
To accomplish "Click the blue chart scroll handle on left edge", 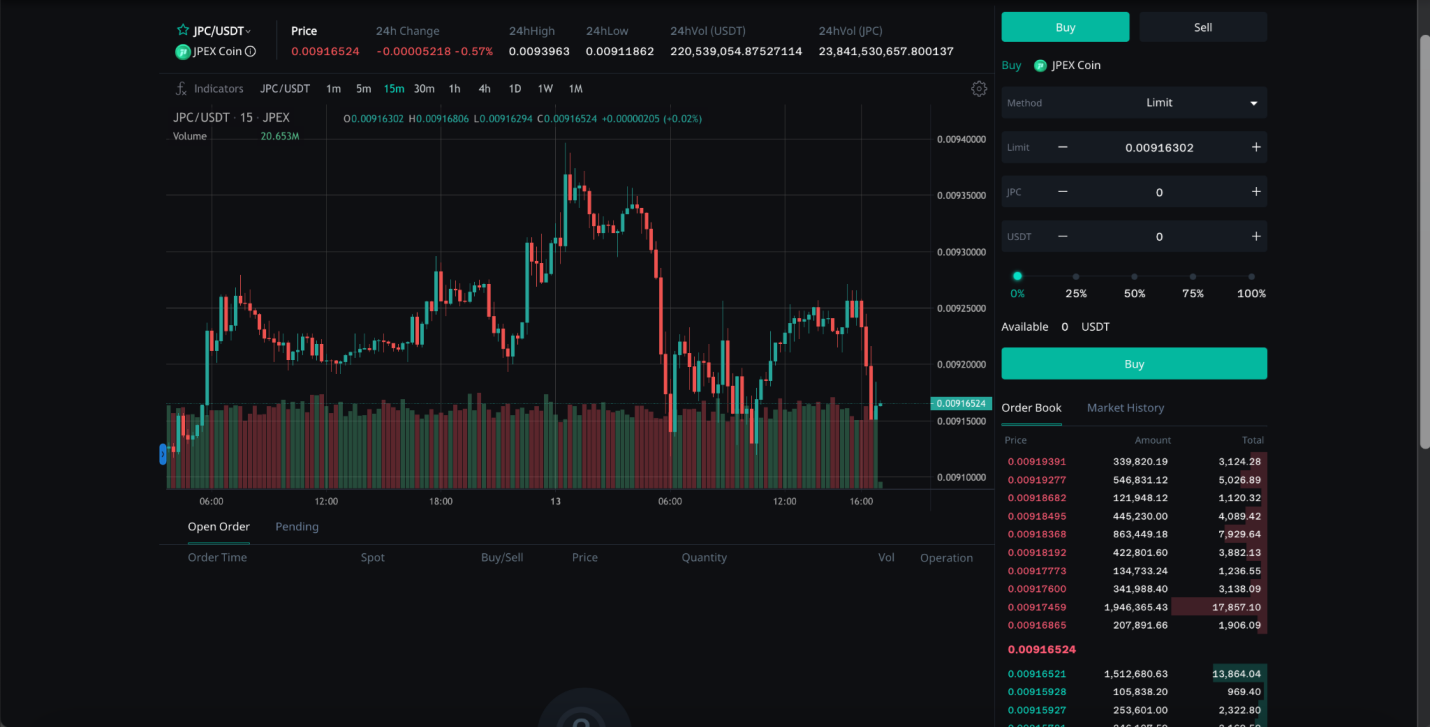I will point(163,454).
